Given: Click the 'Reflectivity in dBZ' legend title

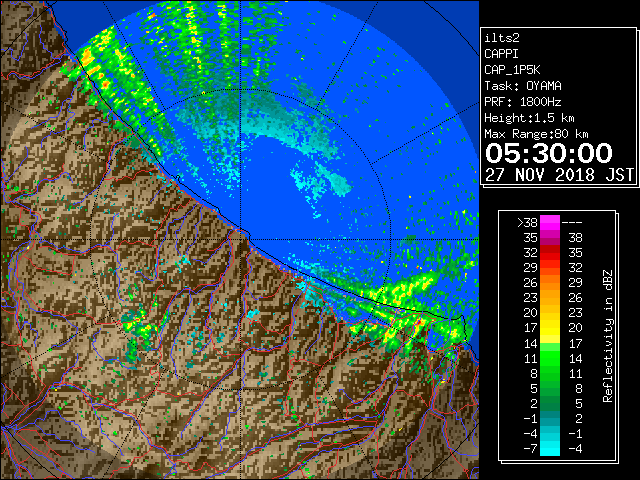Looking at the screenshot, I should (608, 336).
